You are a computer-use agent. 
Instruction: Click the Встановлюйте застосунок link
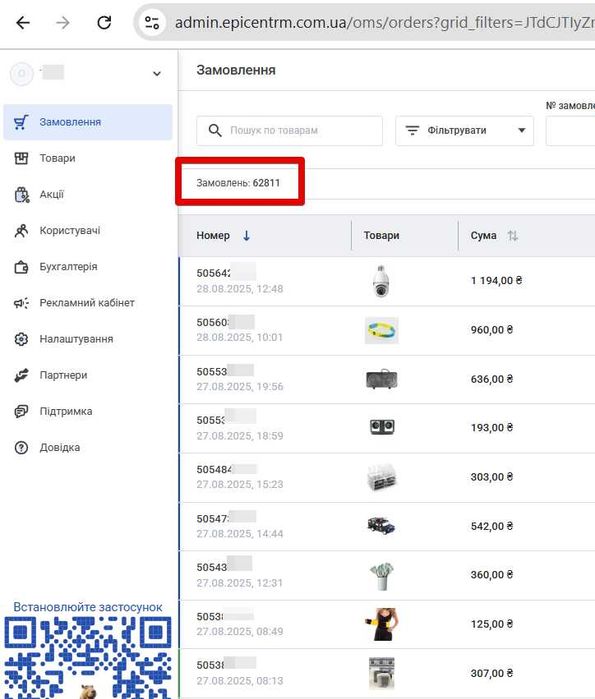88,607
